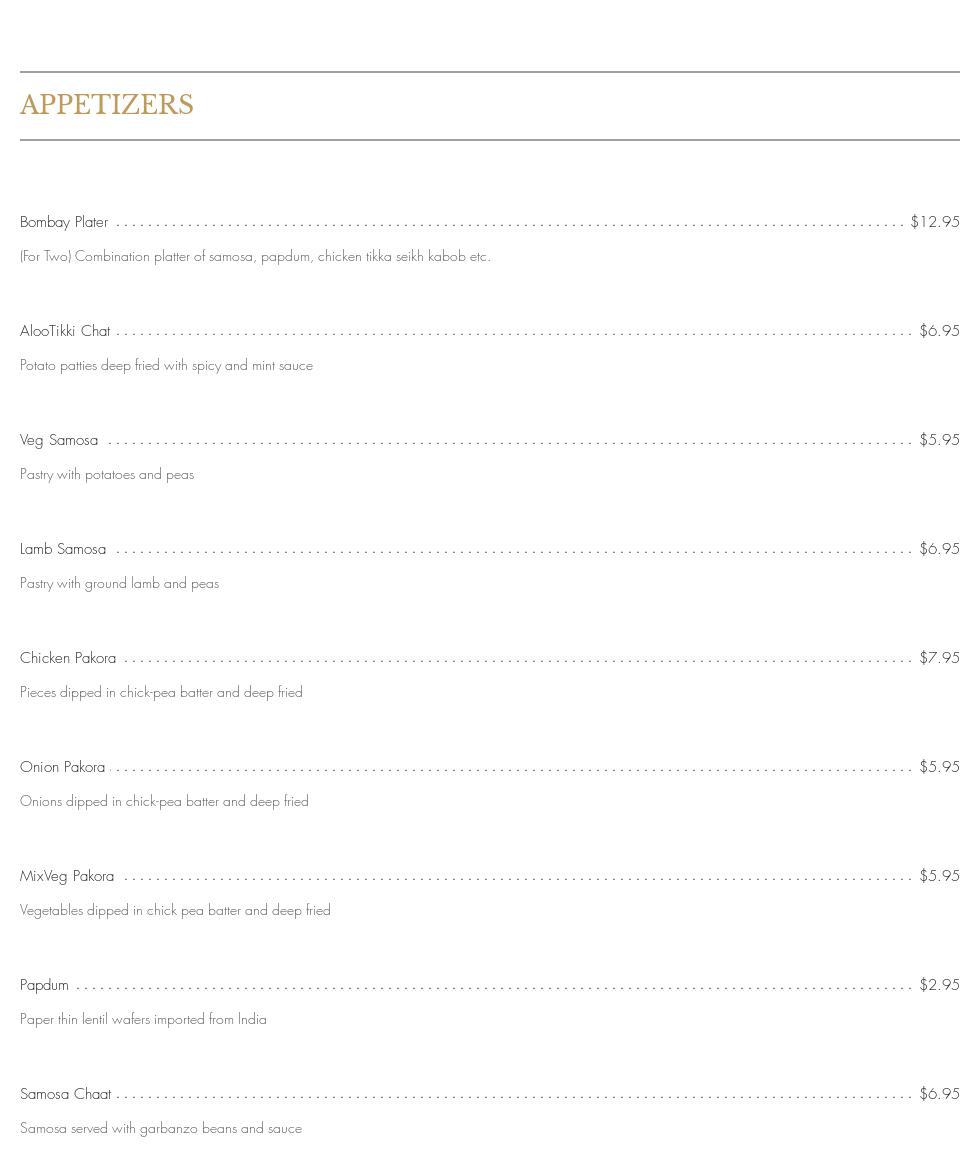
Task: Select the Bombay Plater menu item
Action: pos(64,222)
